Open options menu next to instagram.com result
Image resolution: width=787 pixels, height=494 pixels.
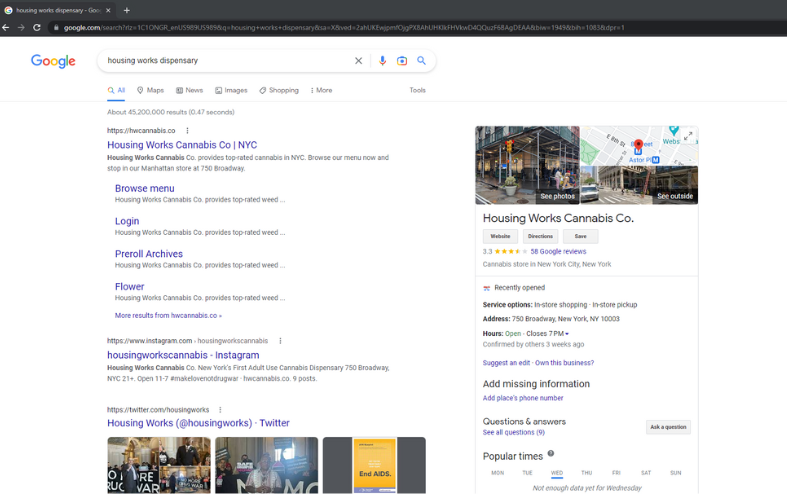point(280,341)
